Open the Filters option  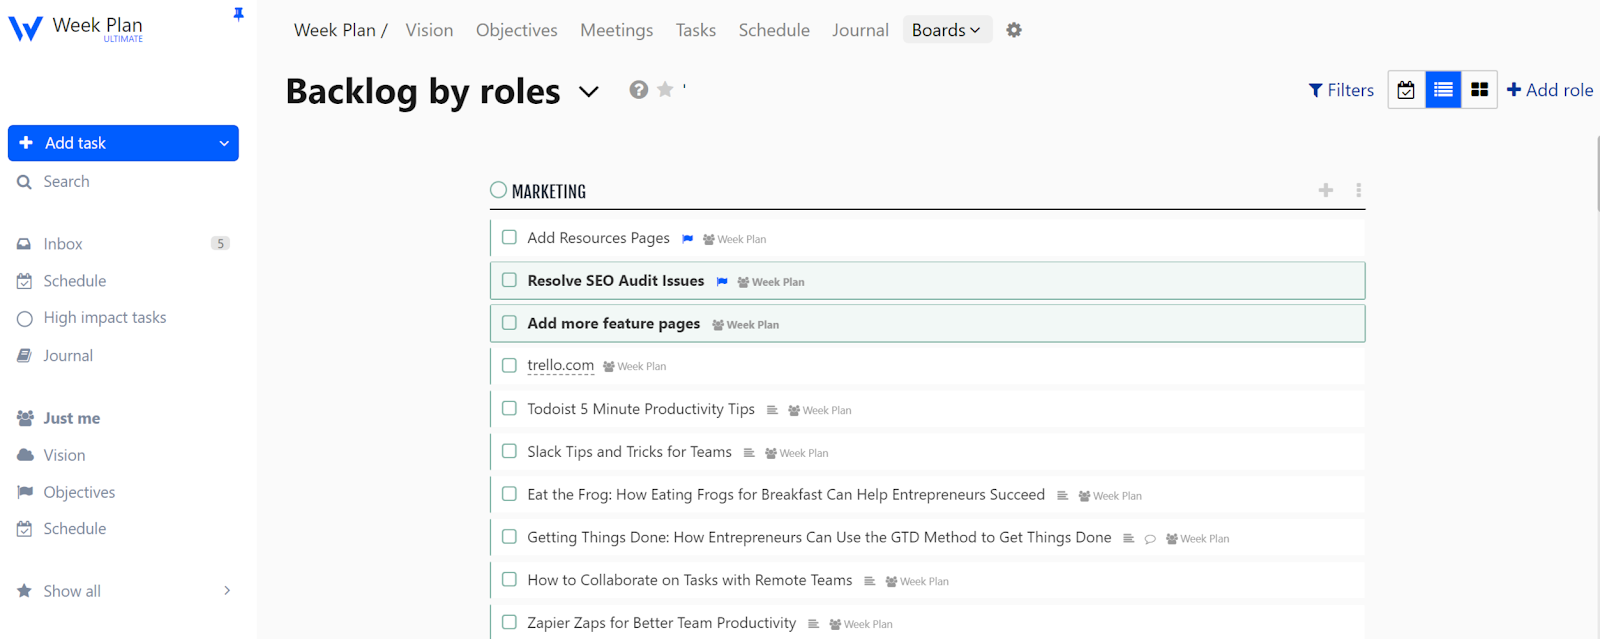(x=1341, y=90)
